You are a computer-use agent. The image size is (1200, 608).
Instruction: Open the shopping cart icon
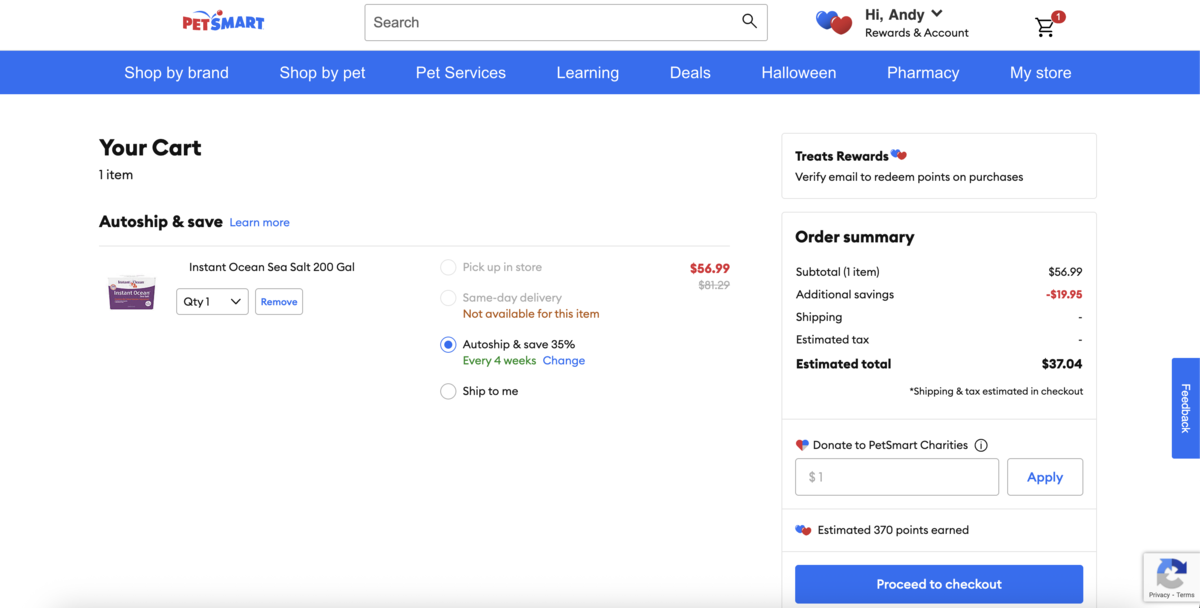(x=1046, y=27)
